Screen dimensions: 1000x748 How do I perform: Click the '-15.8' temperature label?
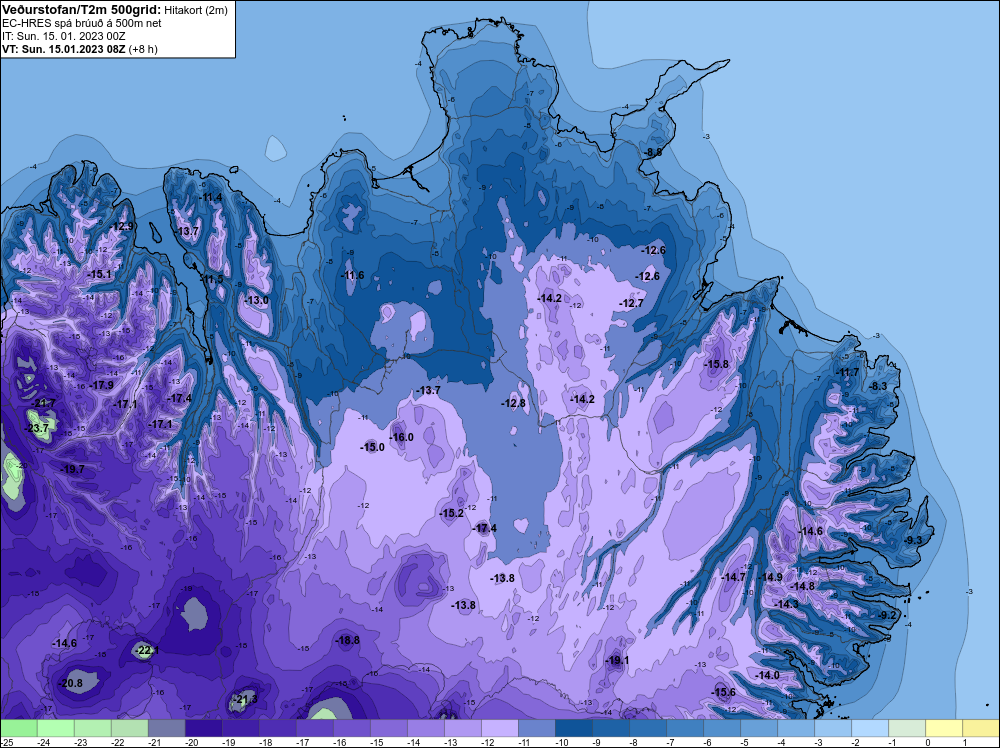716,364
